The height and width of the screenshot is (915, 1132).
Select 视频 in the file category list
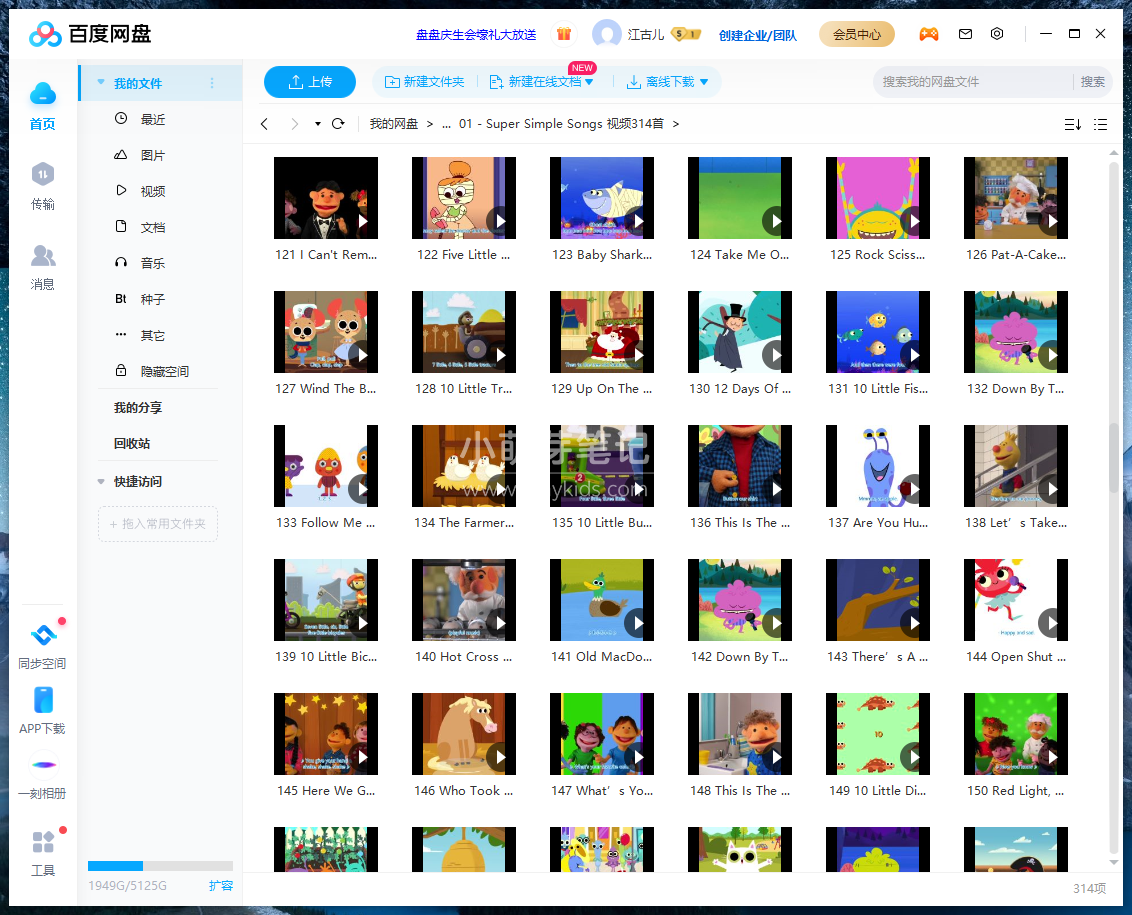152,191
